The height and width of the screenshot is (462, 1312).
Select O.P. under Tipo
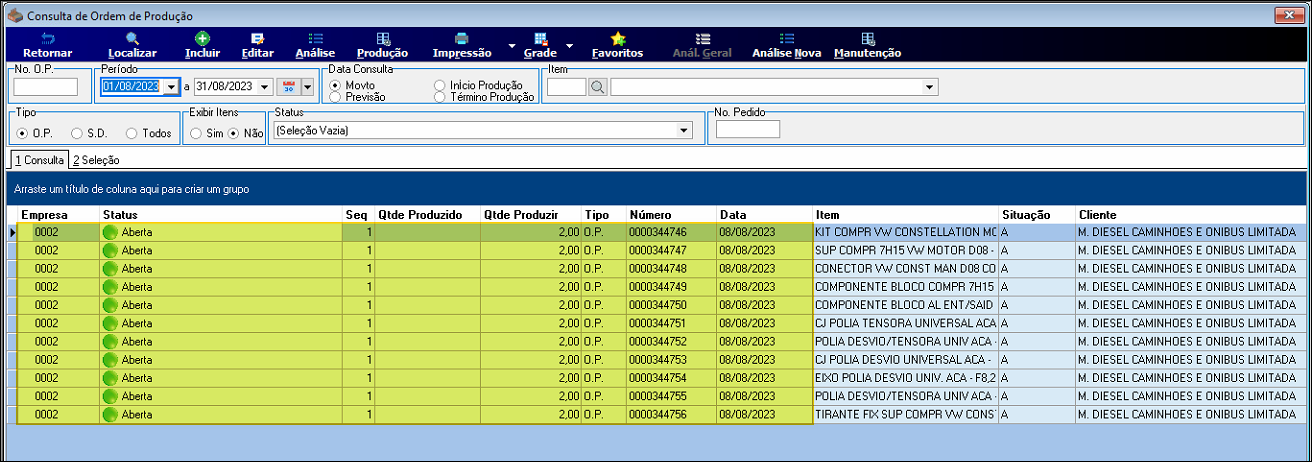(x=23, y=133)
